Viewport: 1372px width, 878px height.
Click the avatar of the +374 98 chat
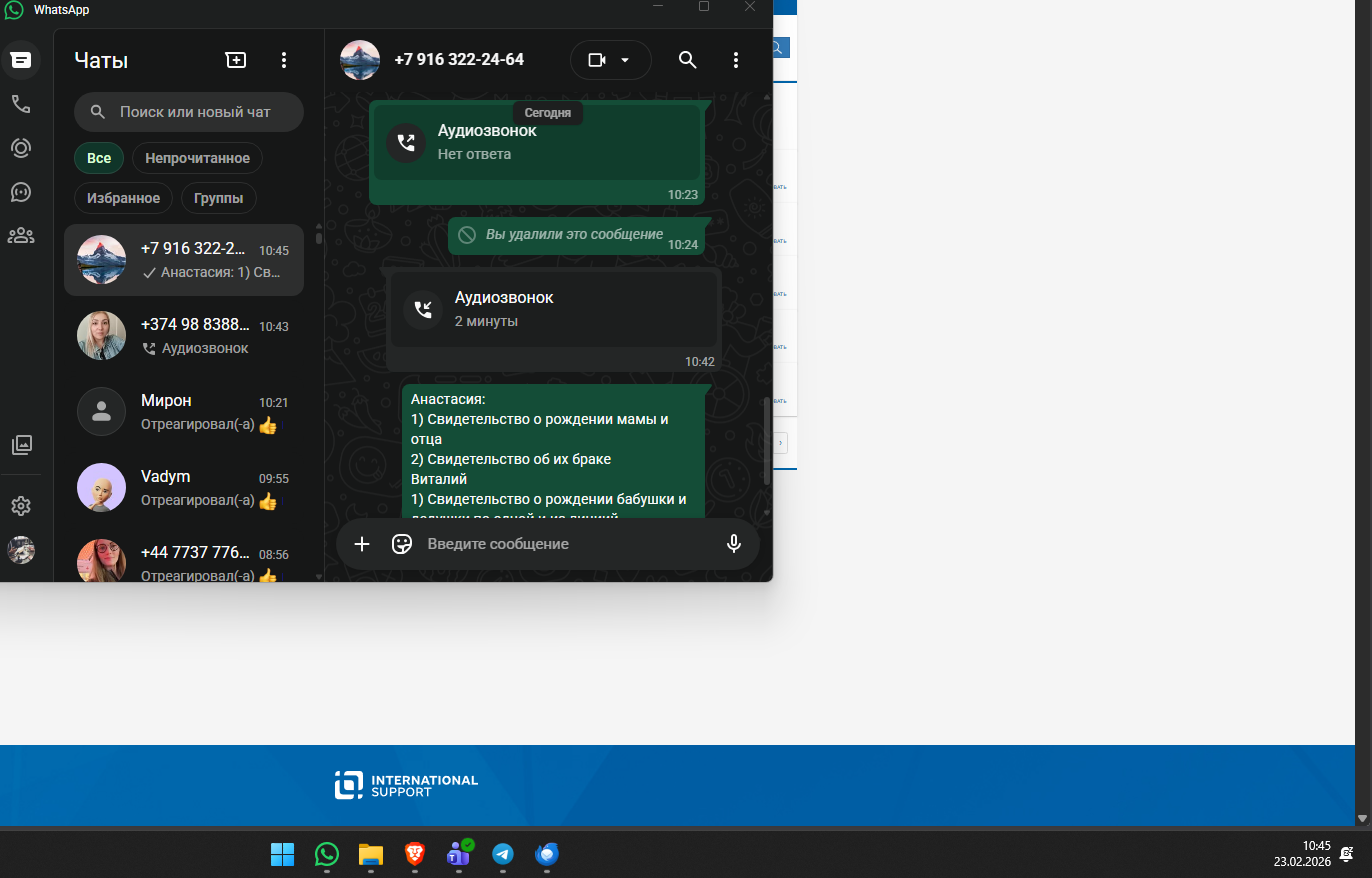(x=101, y=336)
